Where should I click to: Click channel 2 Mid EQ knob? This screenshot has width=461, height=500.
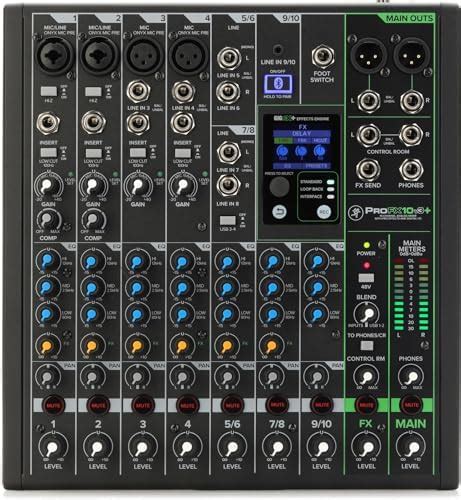click(92, 288)
